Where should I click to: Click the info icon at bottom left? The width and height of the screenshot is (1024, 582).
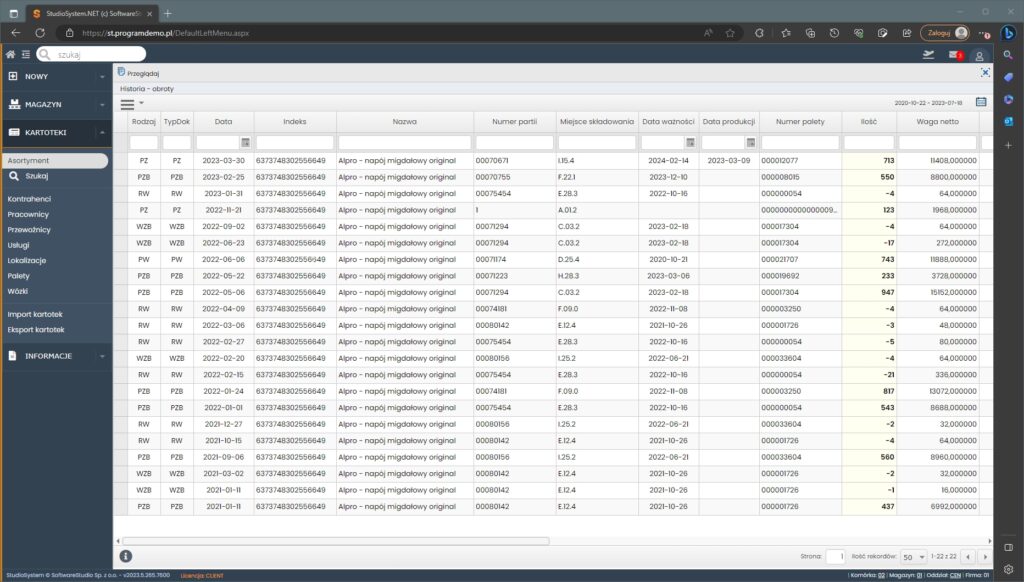coord(126,556)
